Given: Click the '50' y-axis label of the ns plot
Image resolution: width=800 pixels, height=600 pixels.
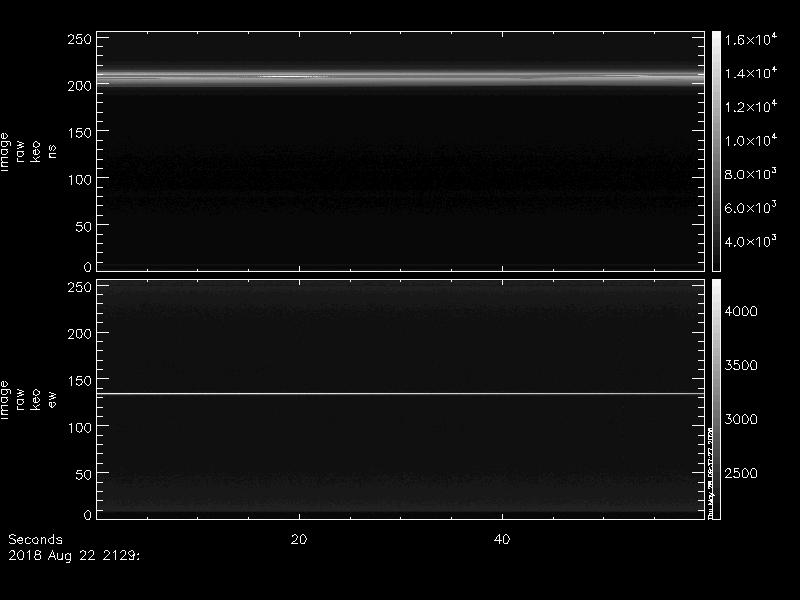Looking at the screenshot, I should 84,227.
